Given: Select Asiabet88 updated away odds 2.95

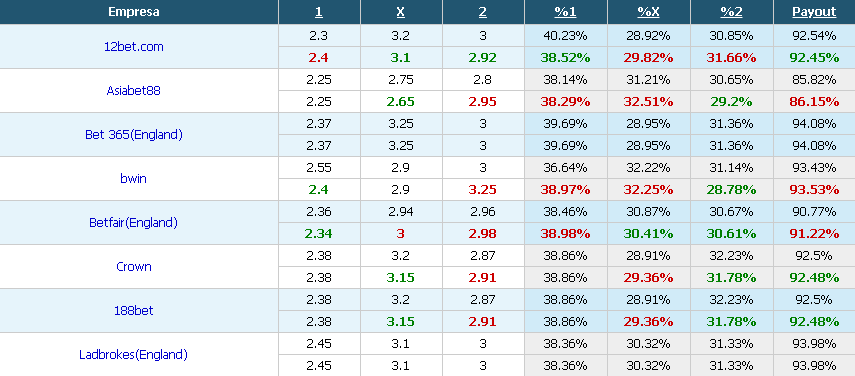Looking at the screenshot, I should pos(483,101).
